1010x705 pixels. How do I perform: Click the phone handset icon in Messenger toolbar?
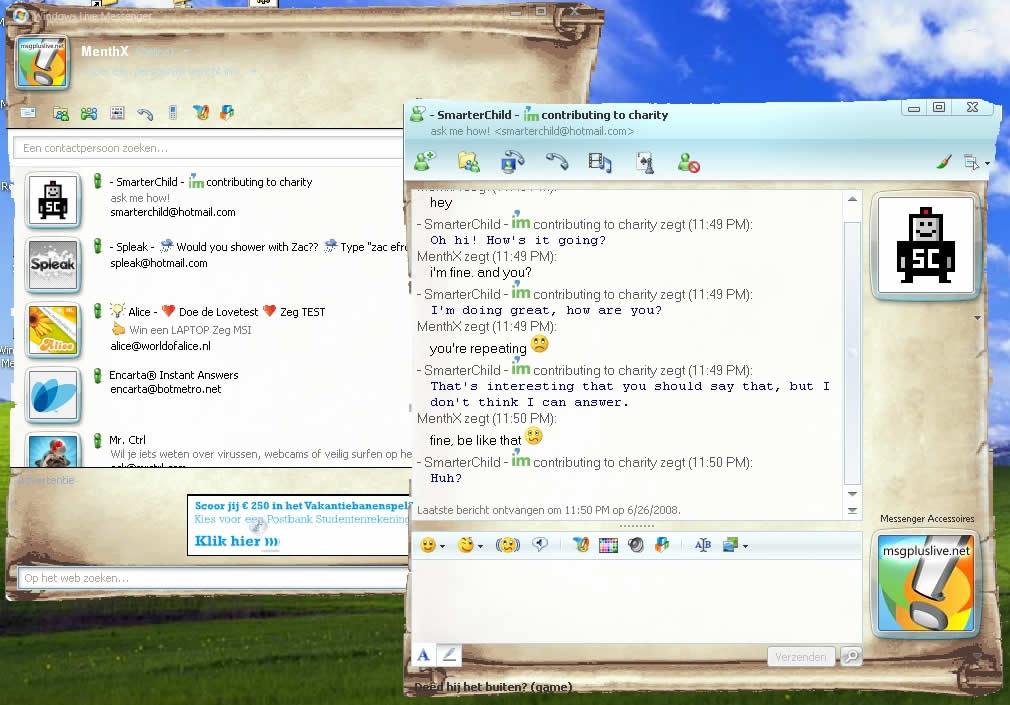coord(145,114)
